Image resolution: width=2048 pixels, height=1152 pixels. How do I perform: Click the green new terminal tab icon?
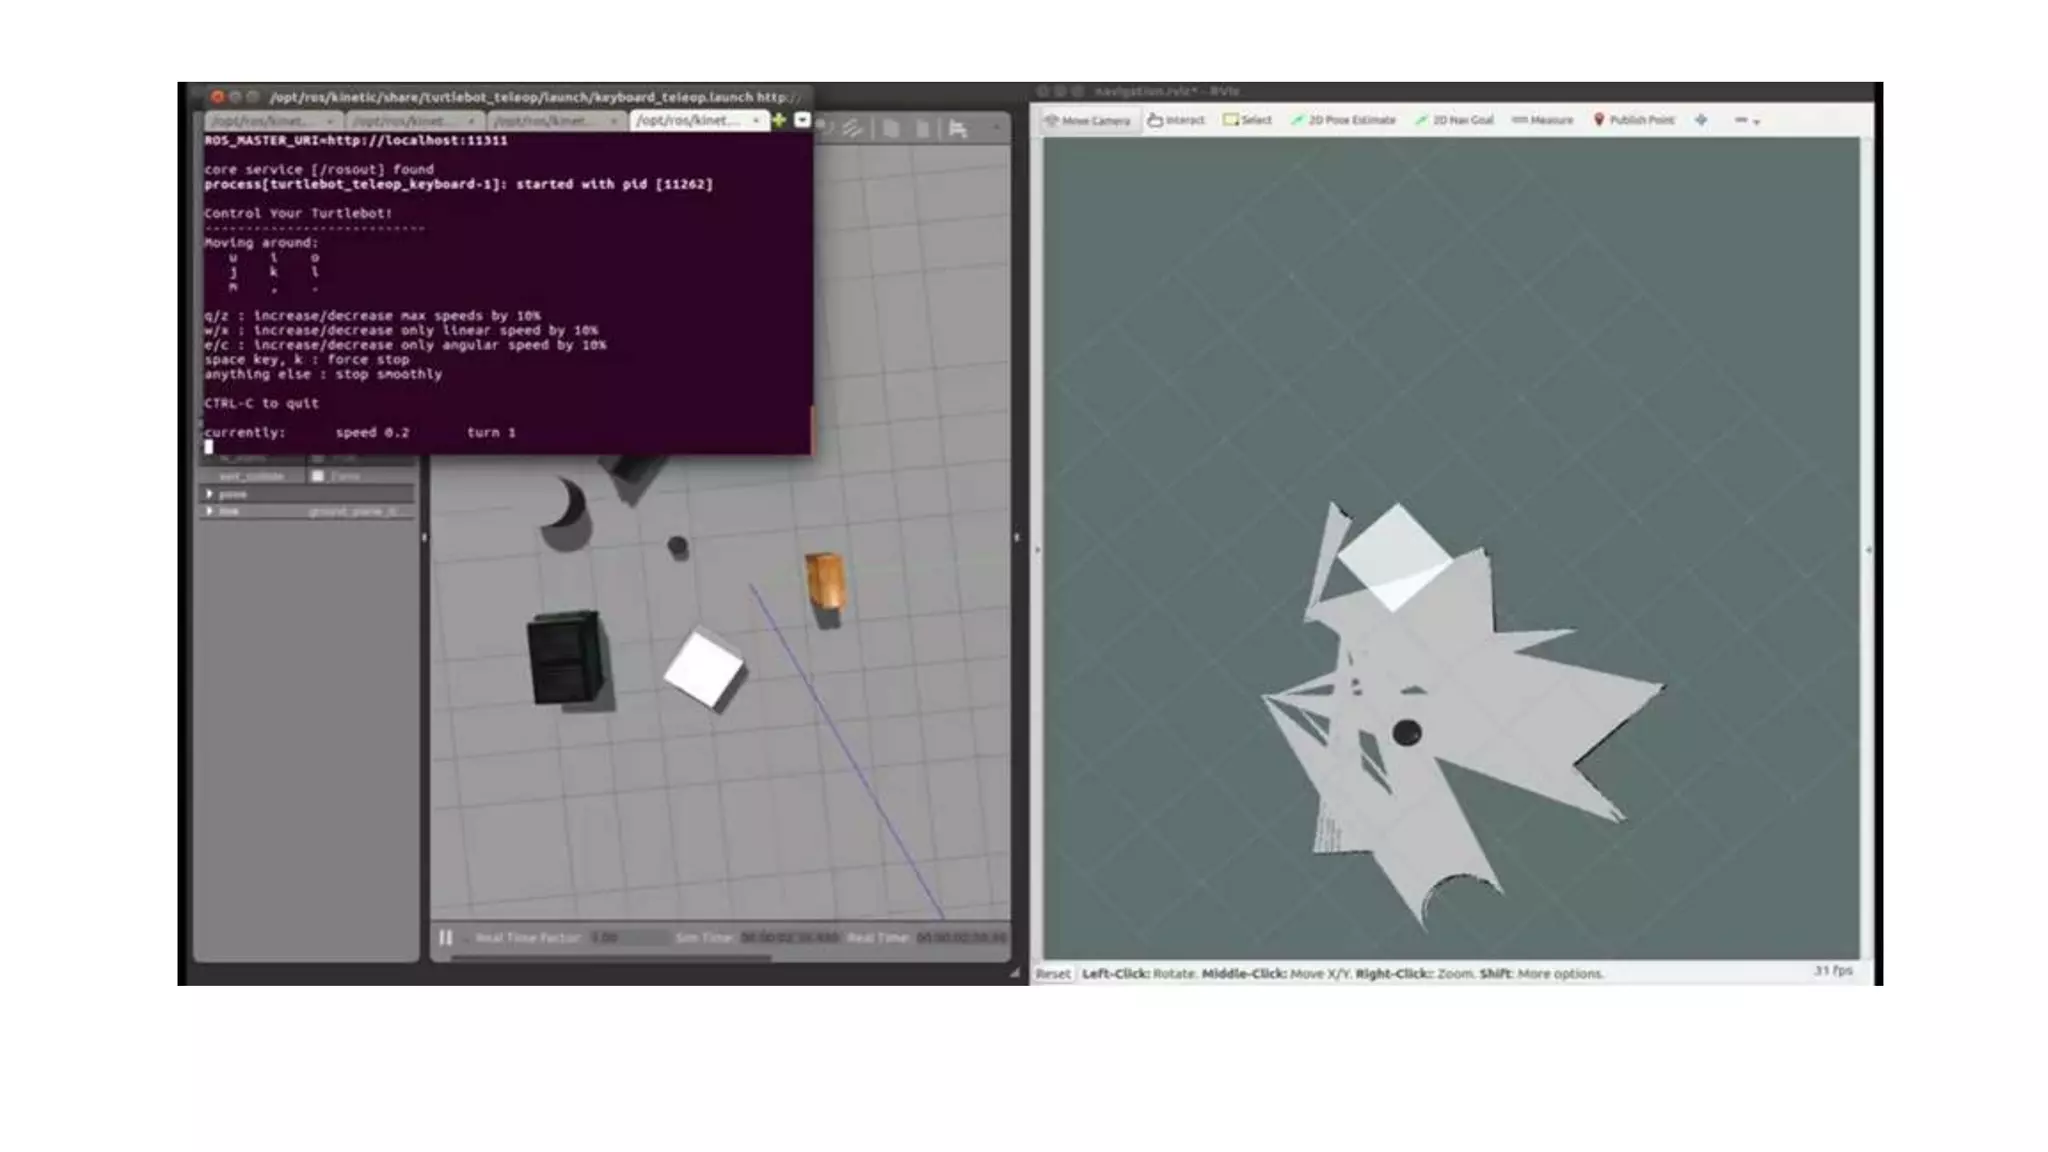coord(779,120)
